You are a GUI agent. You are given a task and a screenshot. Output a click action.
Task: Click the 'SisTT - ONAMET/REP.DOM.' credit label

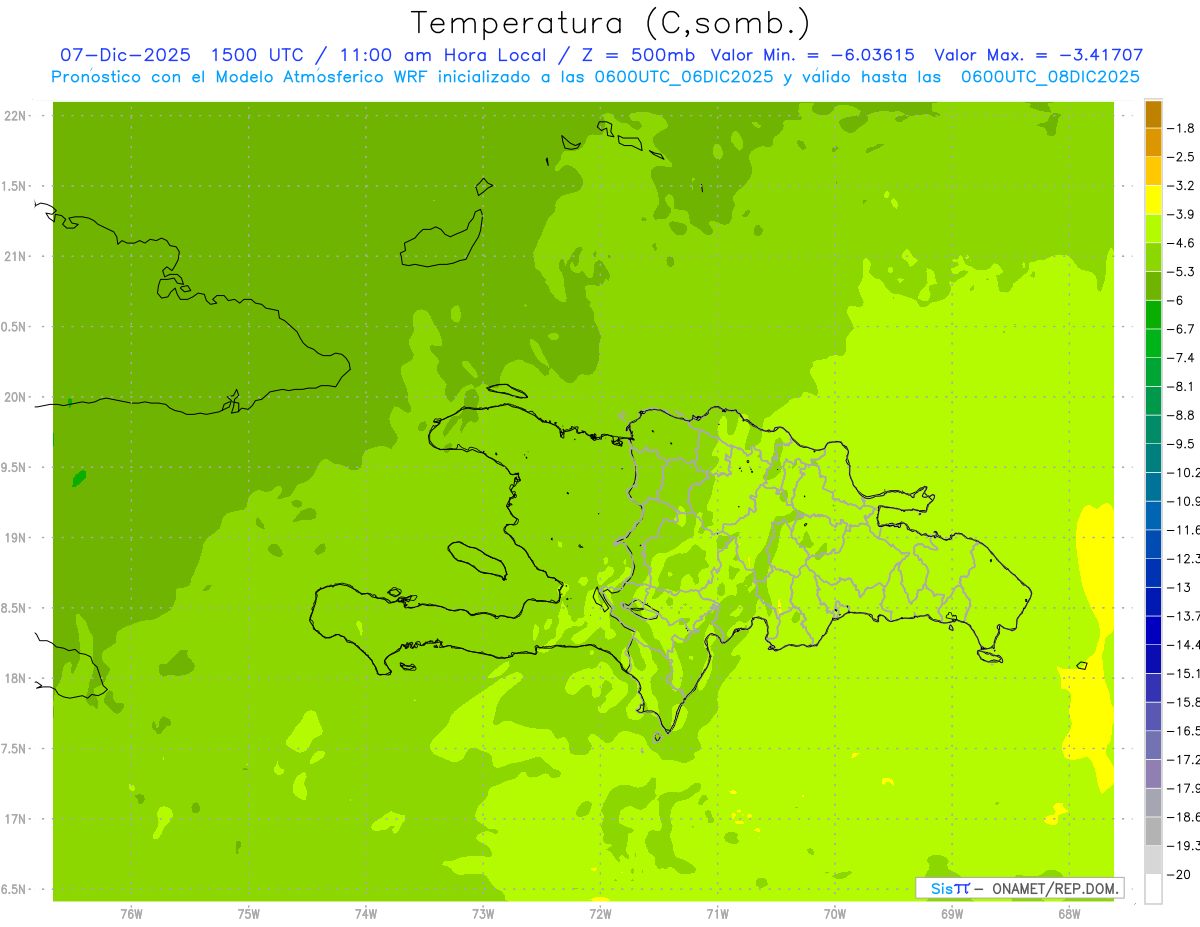[1020, 888]
